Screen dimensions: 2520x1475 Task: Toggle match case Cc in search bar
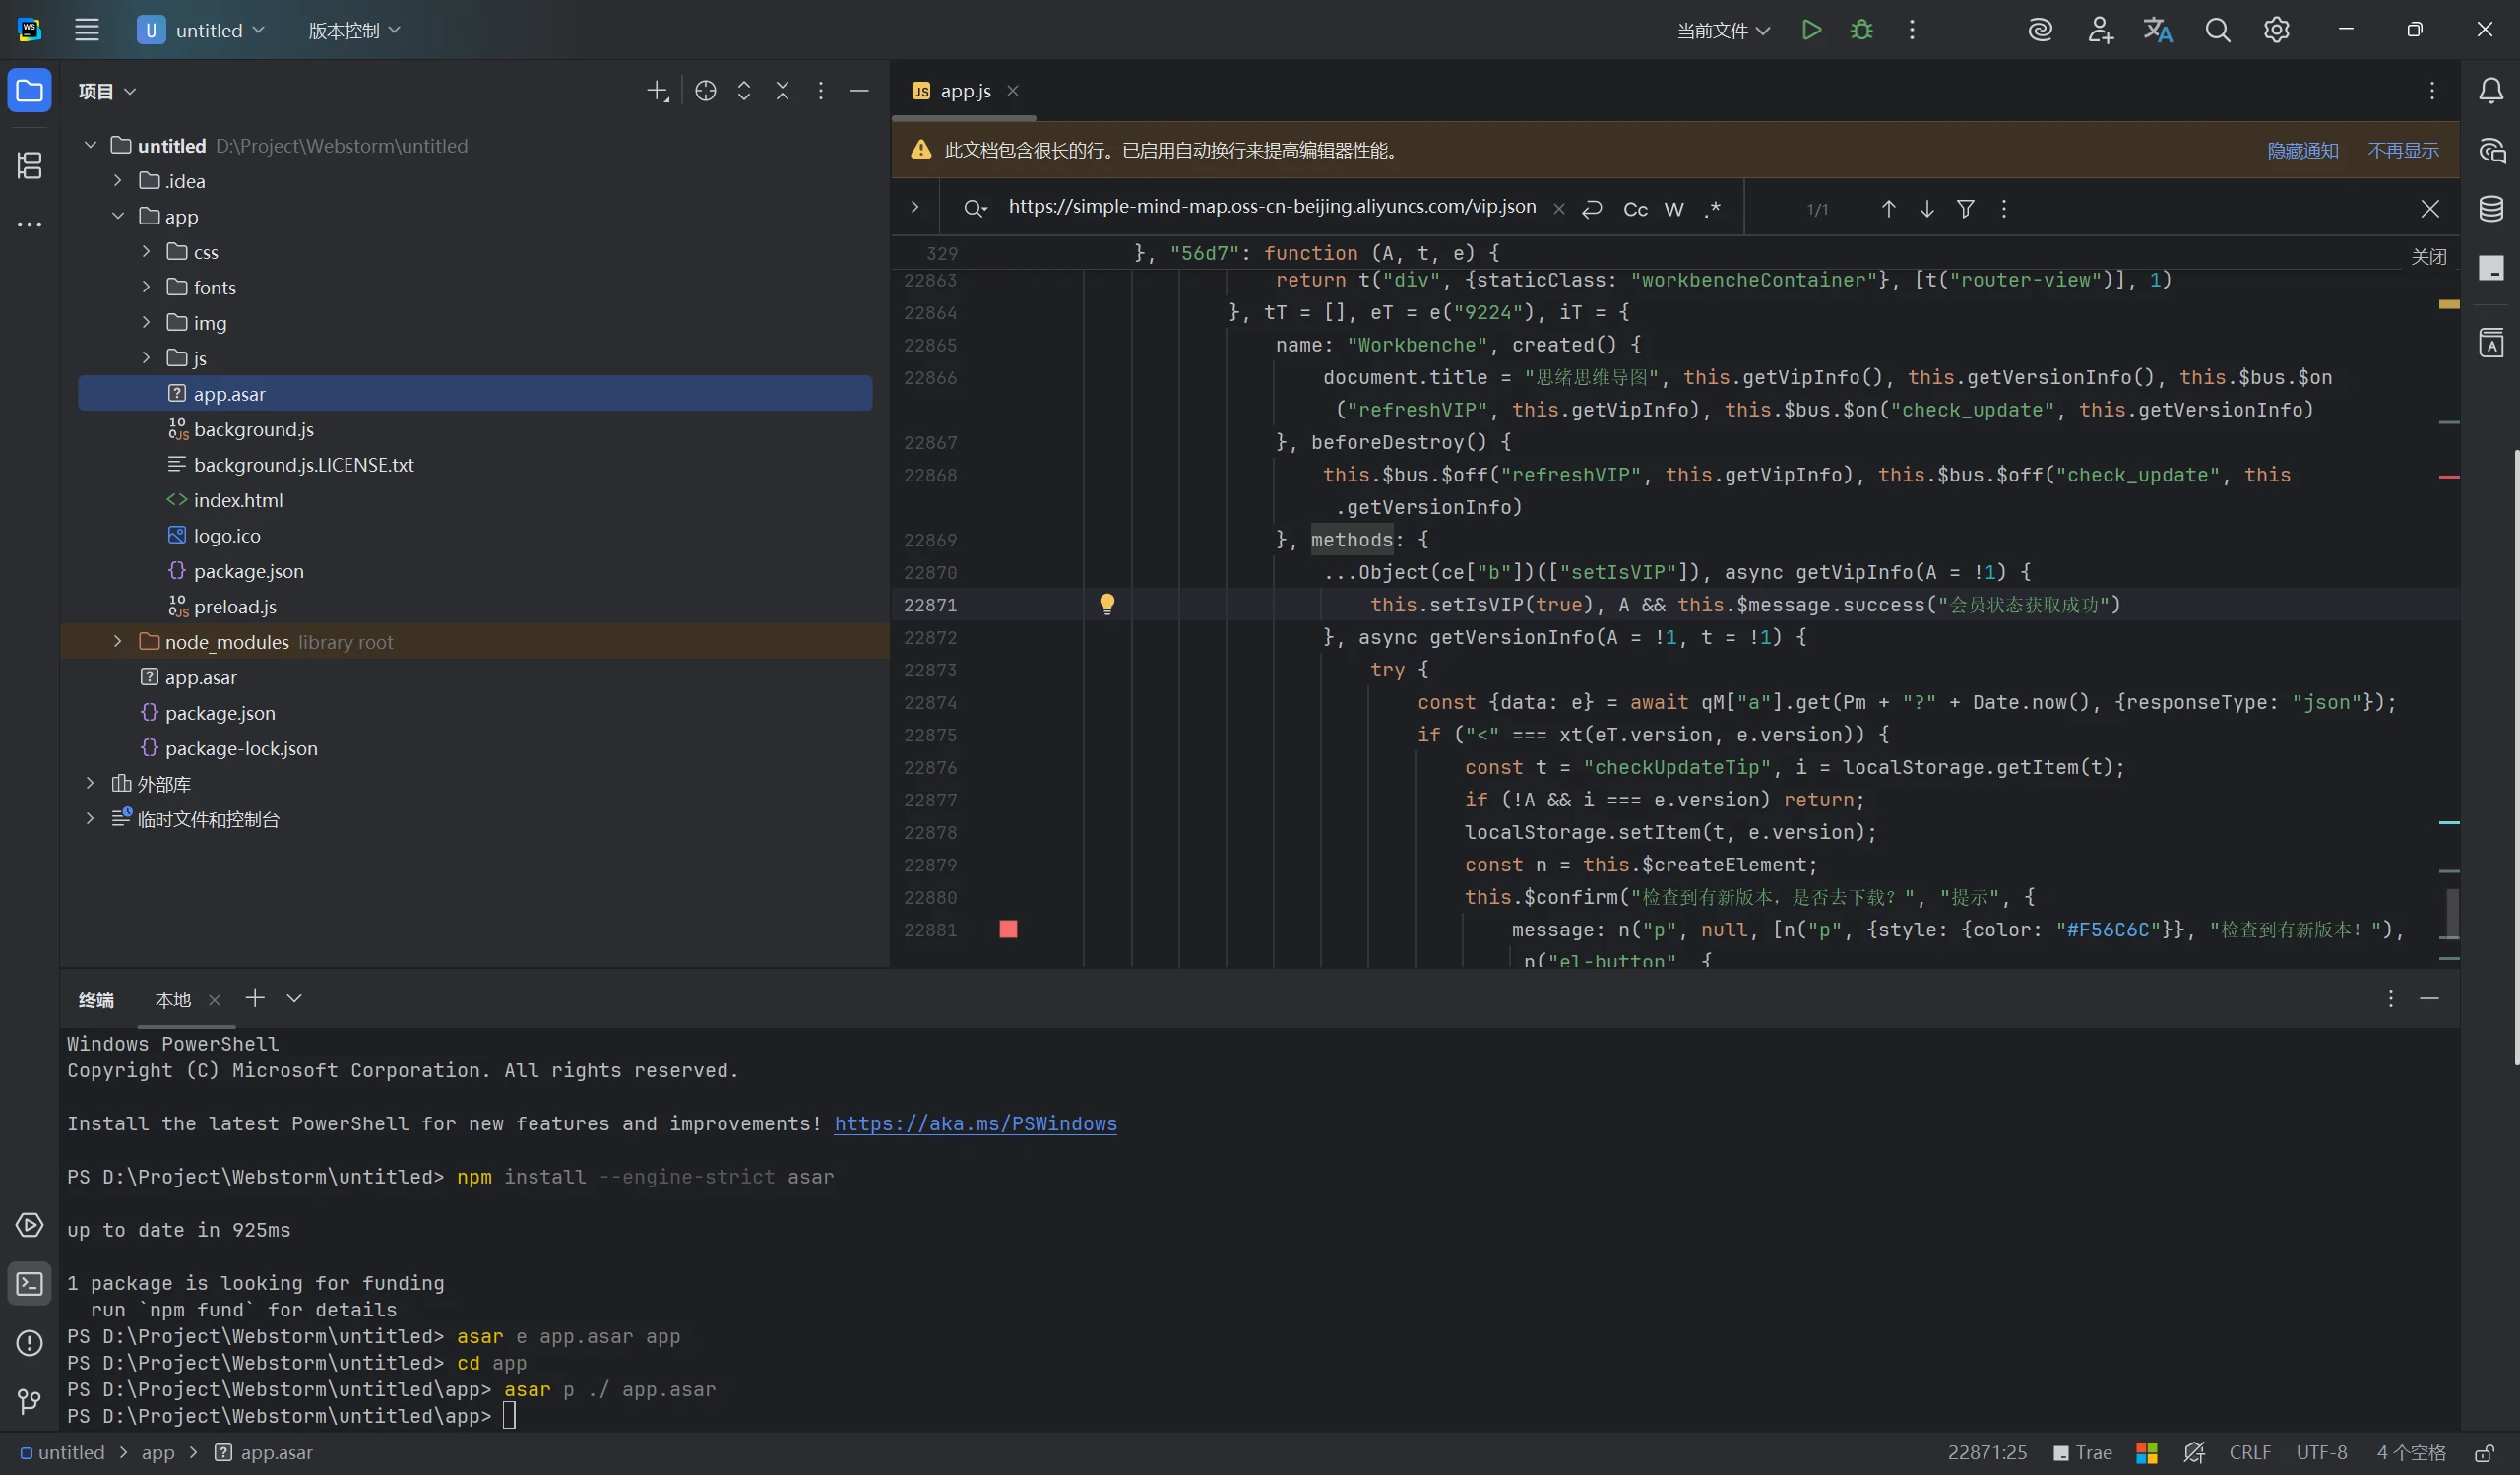tap(1635, 209)
